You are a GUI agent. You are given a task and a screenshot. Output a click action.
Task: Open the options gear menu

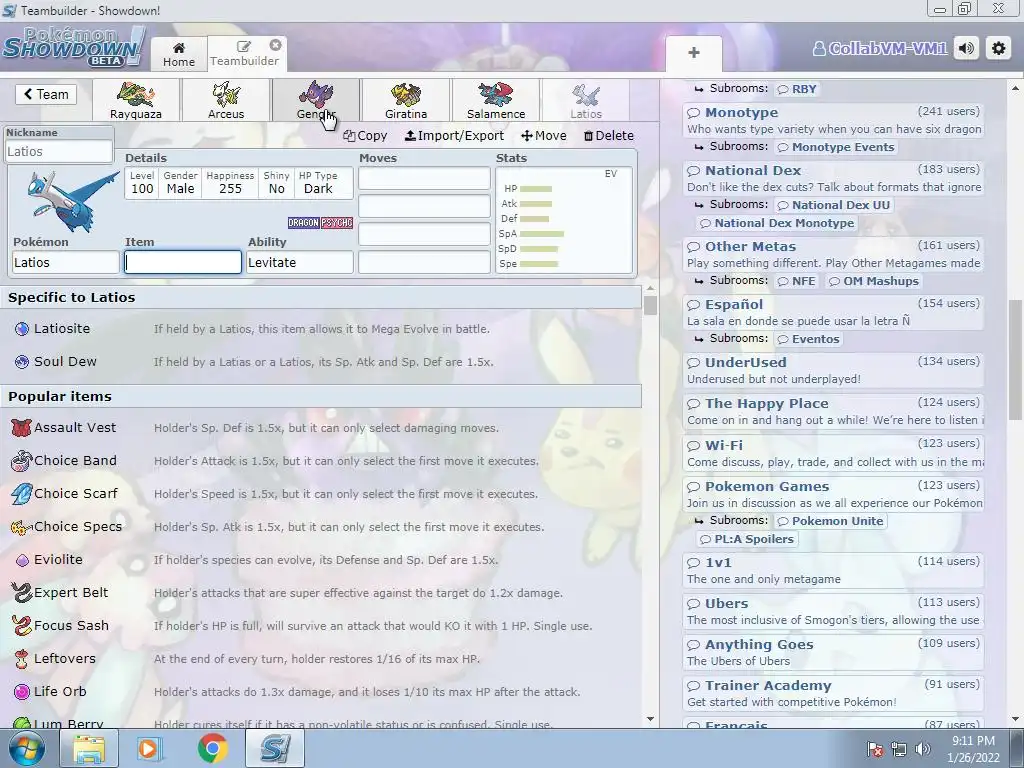(x=999, y=48)
